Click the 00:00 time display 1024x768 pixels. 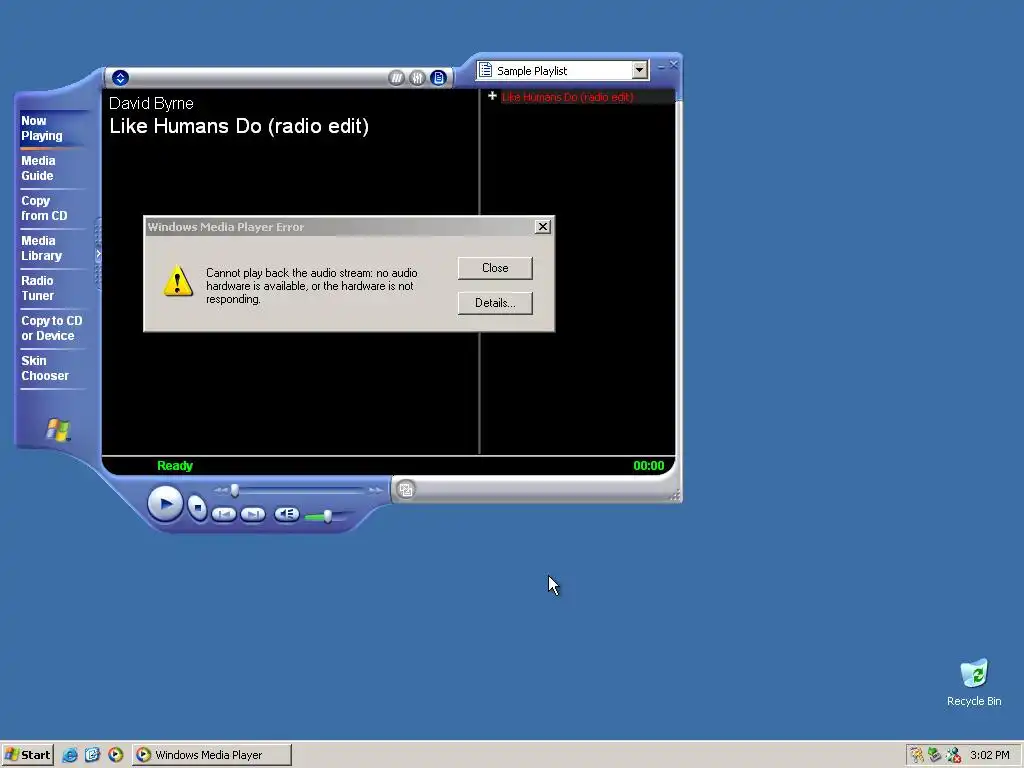(x=648, y=466)
